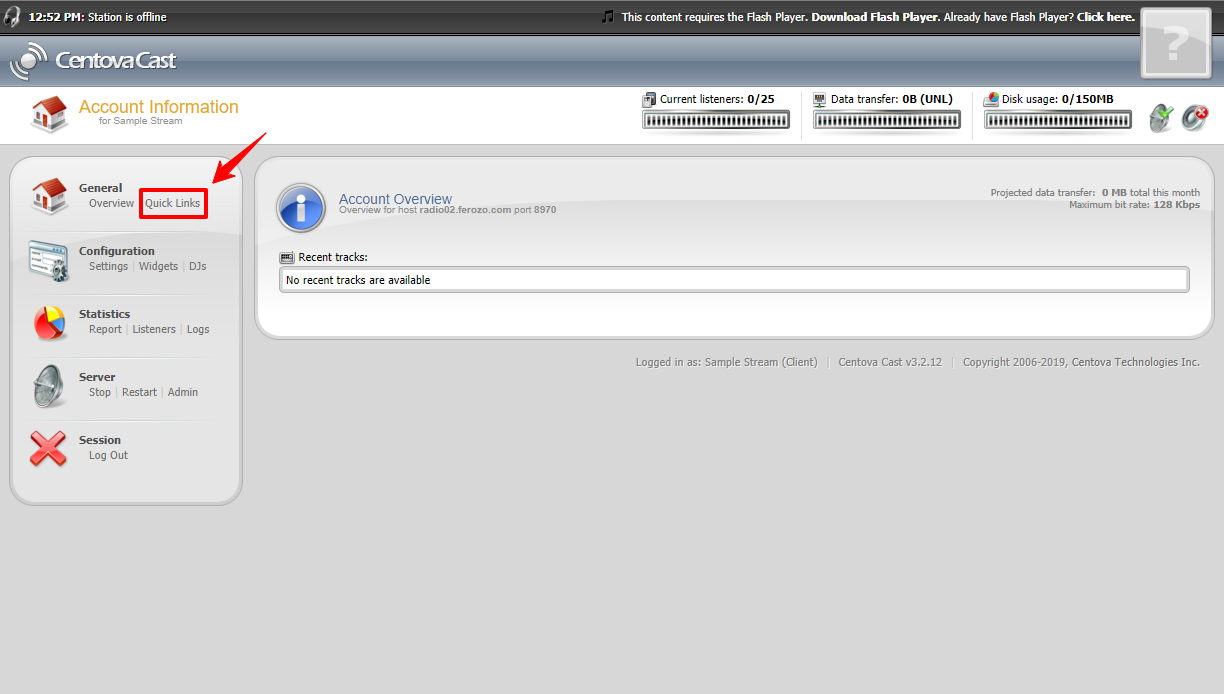Open Widgets under Configuration
Screen dimensions: 1224x694
[158, 266]
